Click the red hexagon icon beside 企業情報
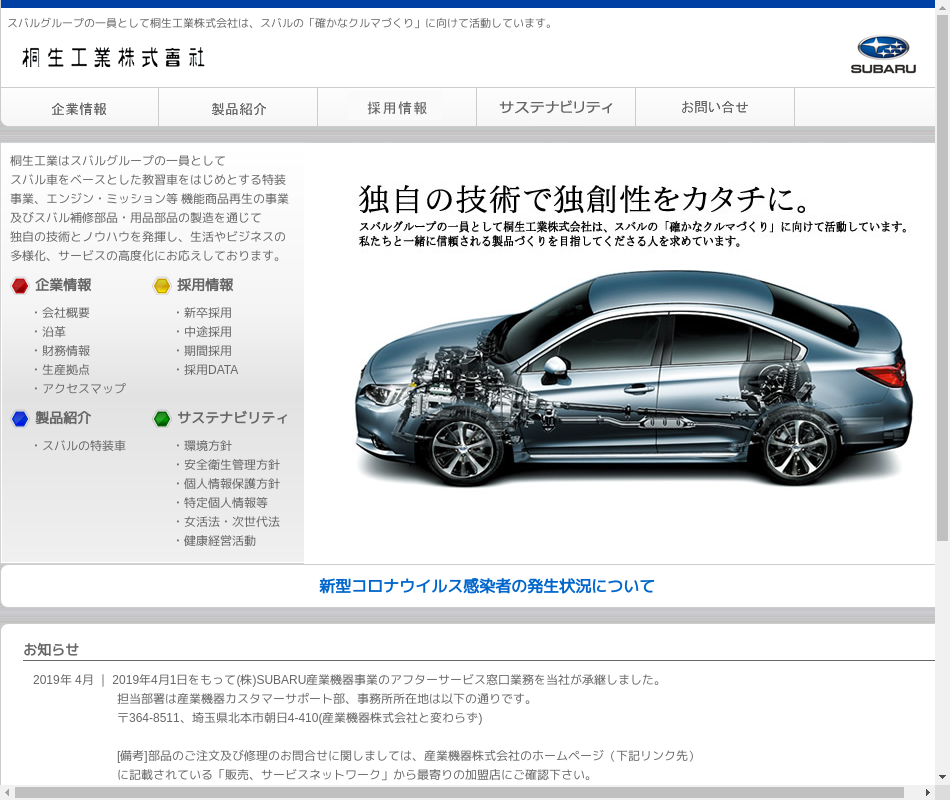 tap(20, 286)
